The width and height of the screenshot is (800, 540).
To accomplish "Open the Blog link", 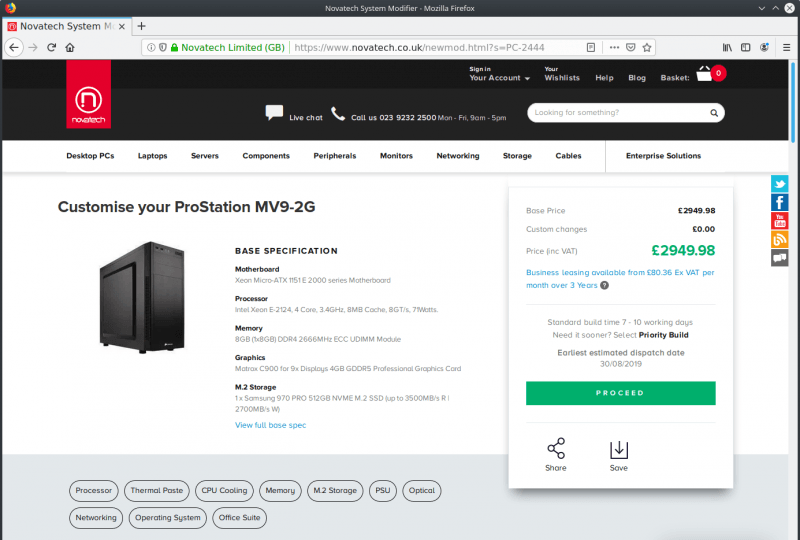I will pyautogui.click(x=637, y=78).
